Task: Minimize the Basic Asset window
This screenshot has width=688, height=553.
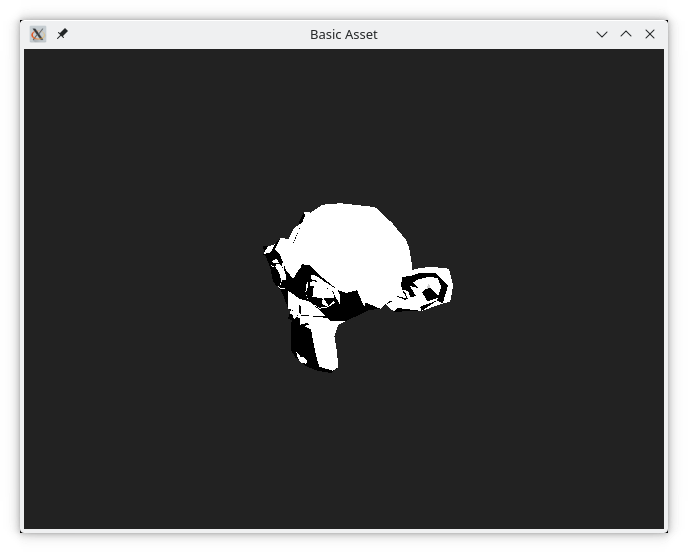Action: point(602,34)
